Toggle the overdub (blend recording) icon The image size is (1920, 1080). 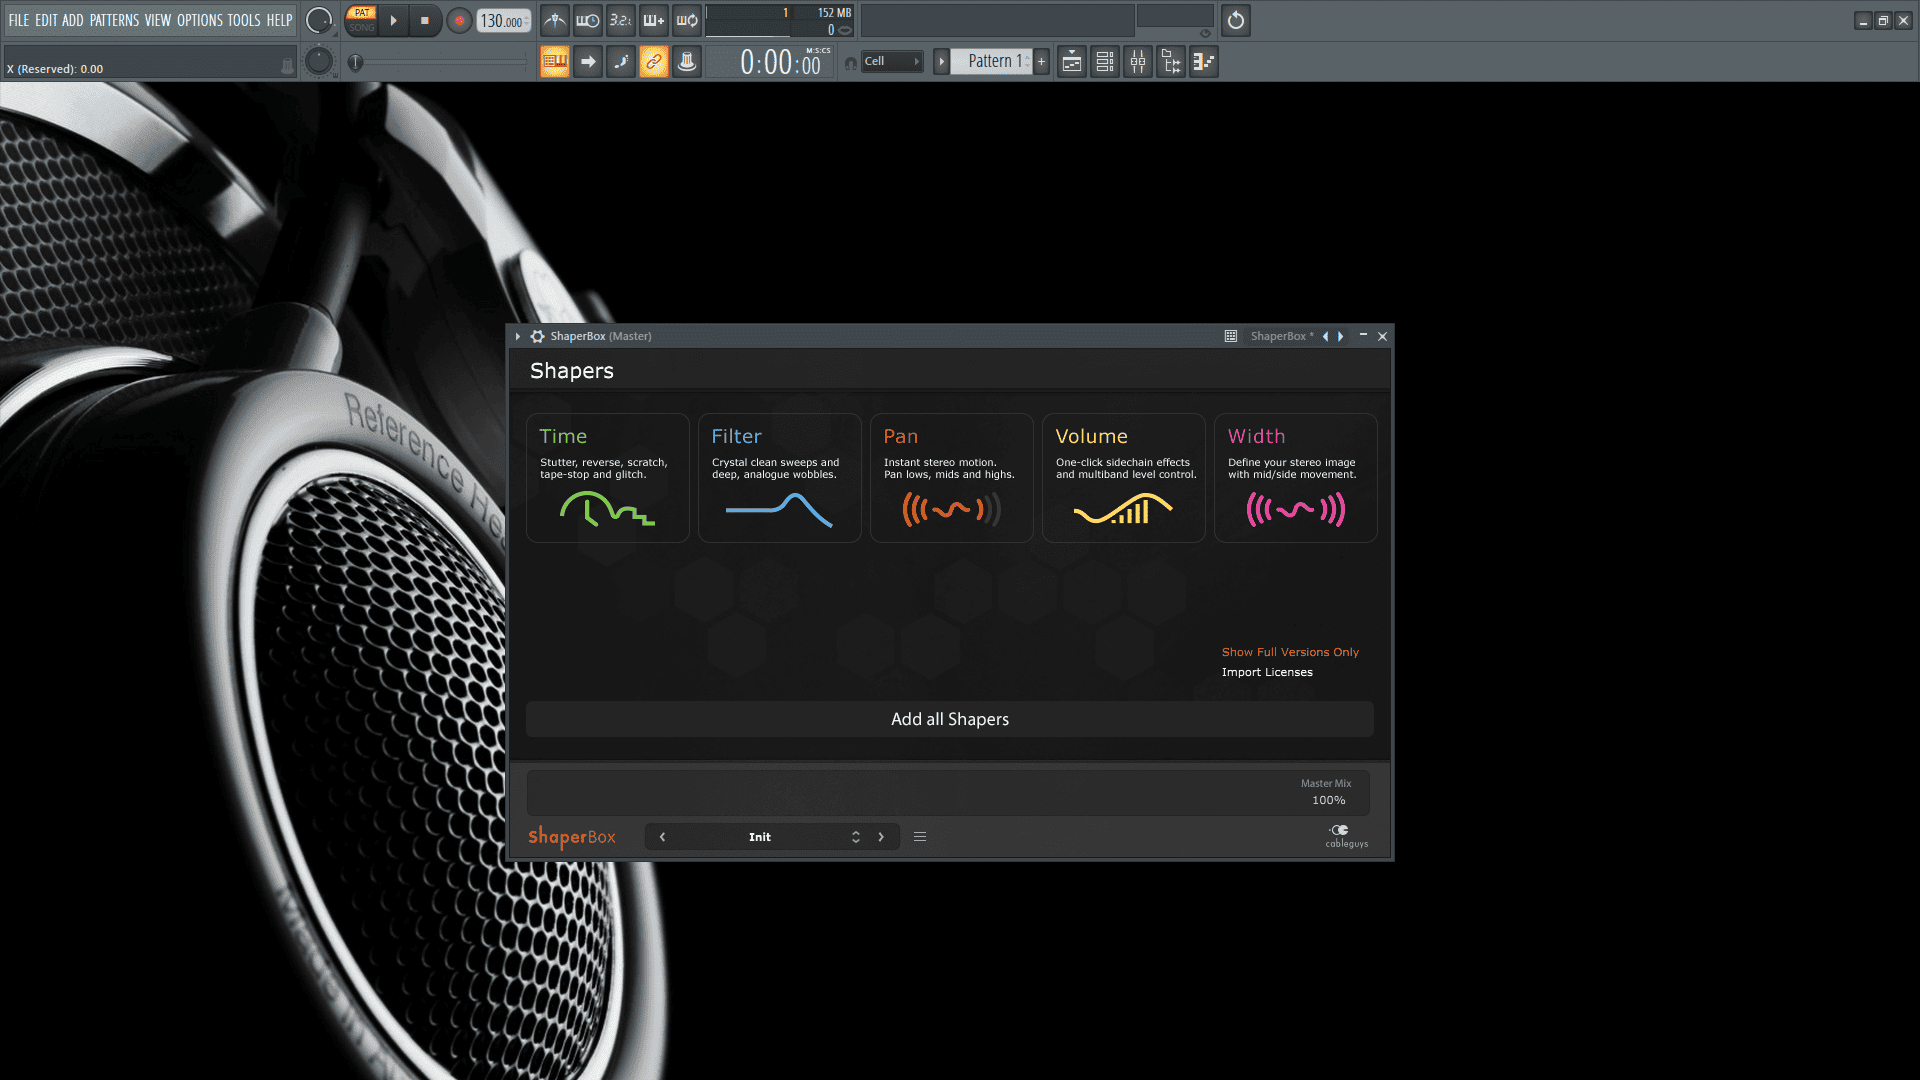point(654,21)
